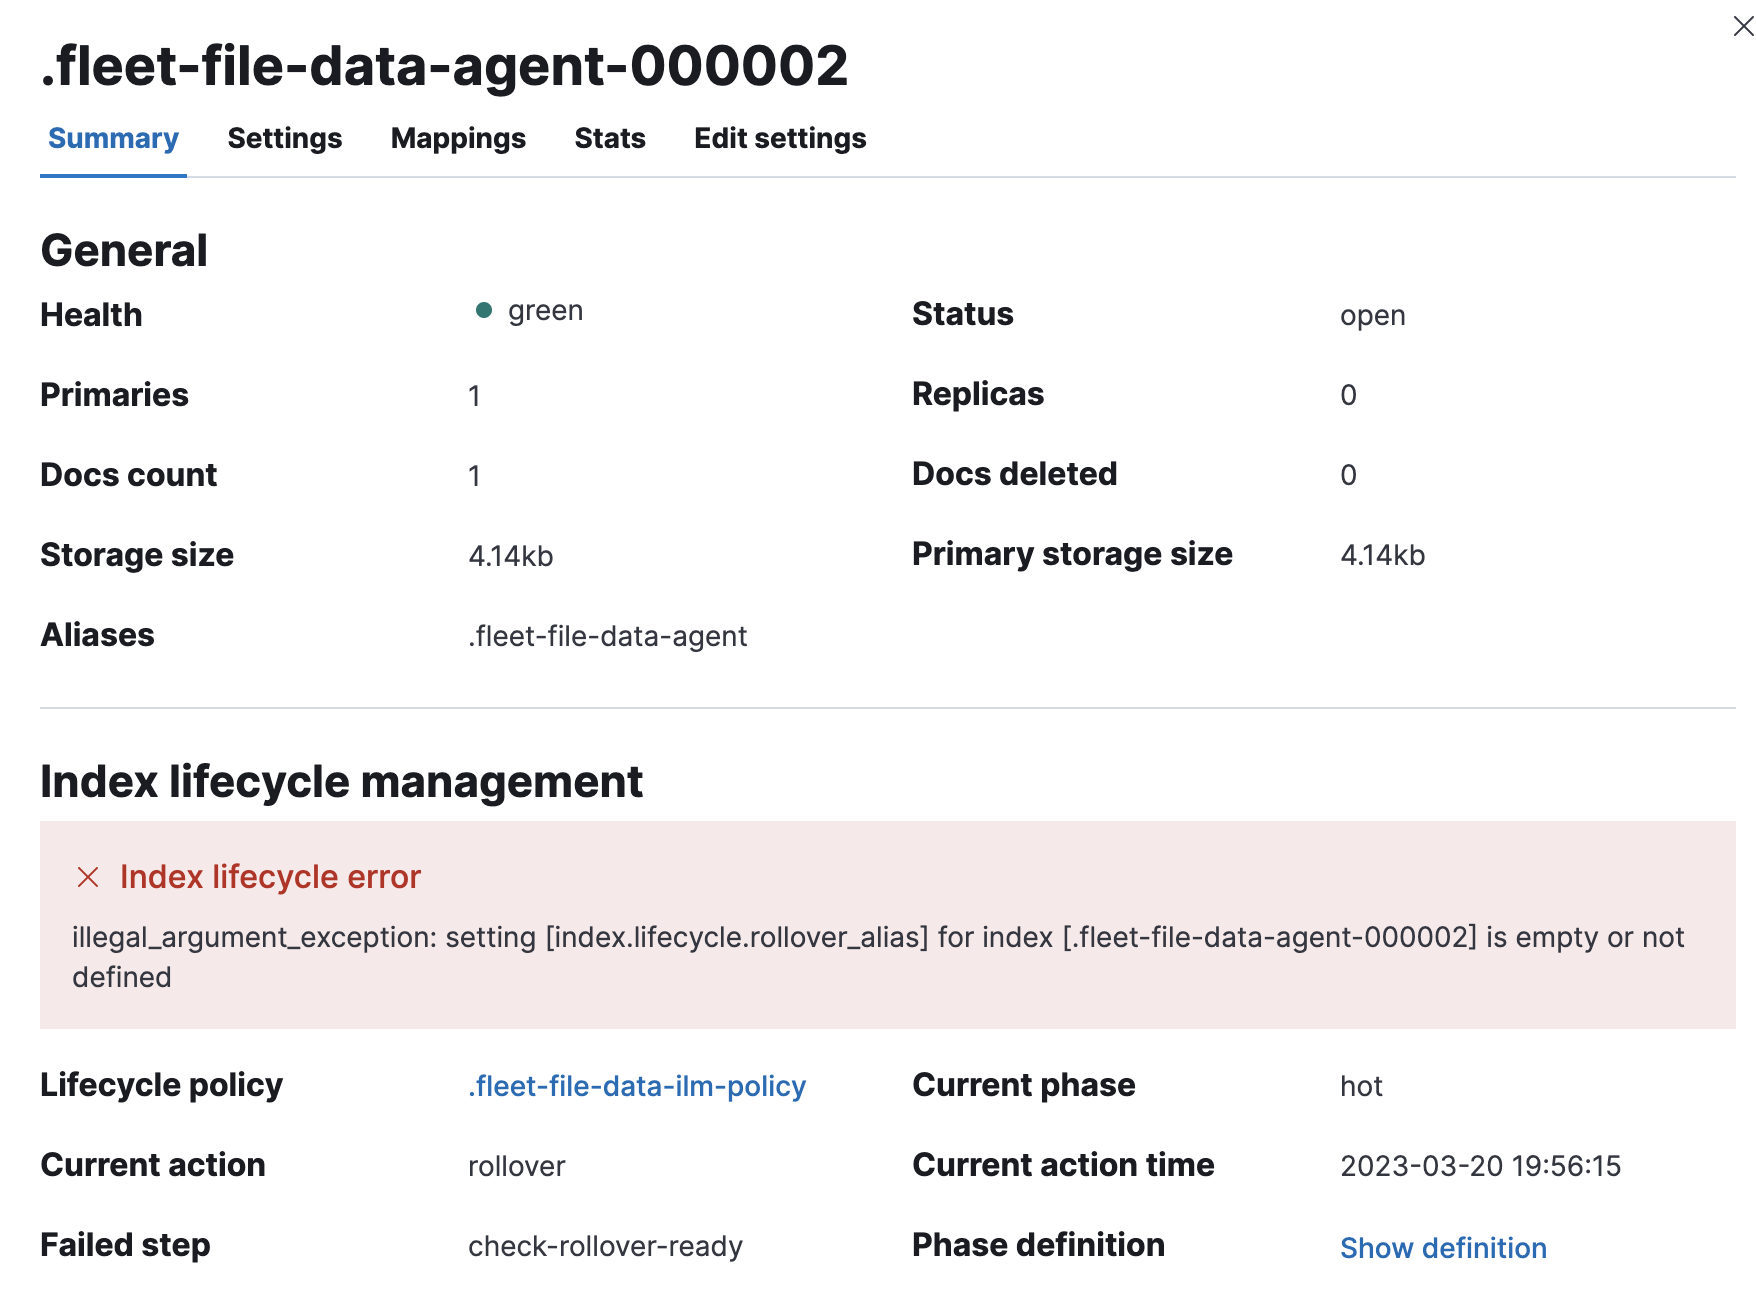Click the Docs count value
The image size is (1756, 1302).
point(474,475)
